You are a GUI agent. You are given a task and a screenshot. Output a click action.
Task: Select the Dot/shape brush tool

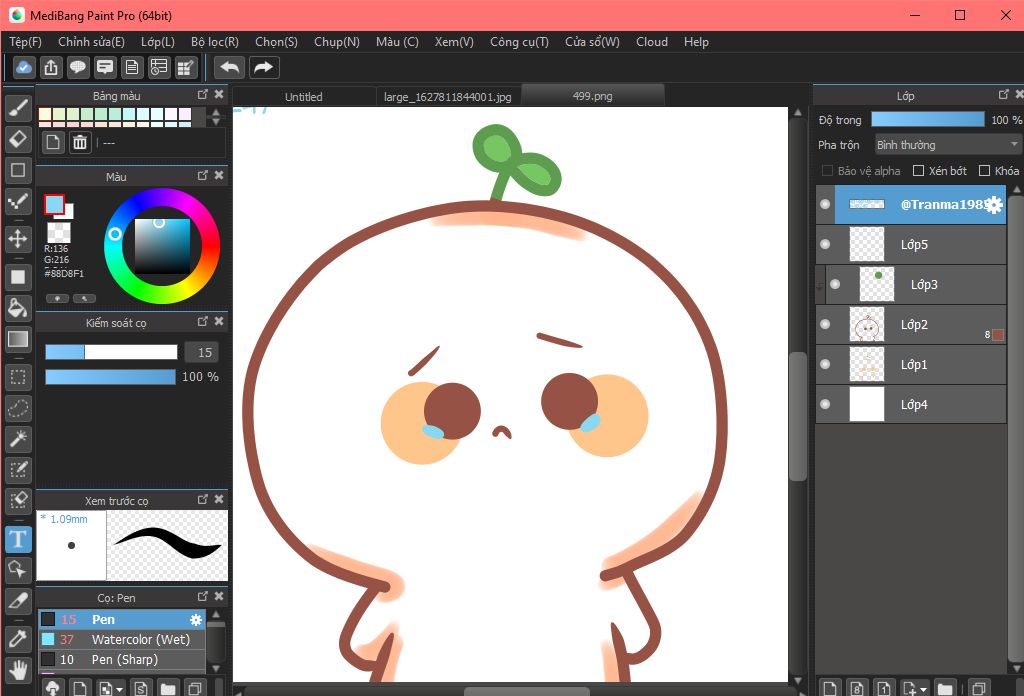(x=18, y=202)
